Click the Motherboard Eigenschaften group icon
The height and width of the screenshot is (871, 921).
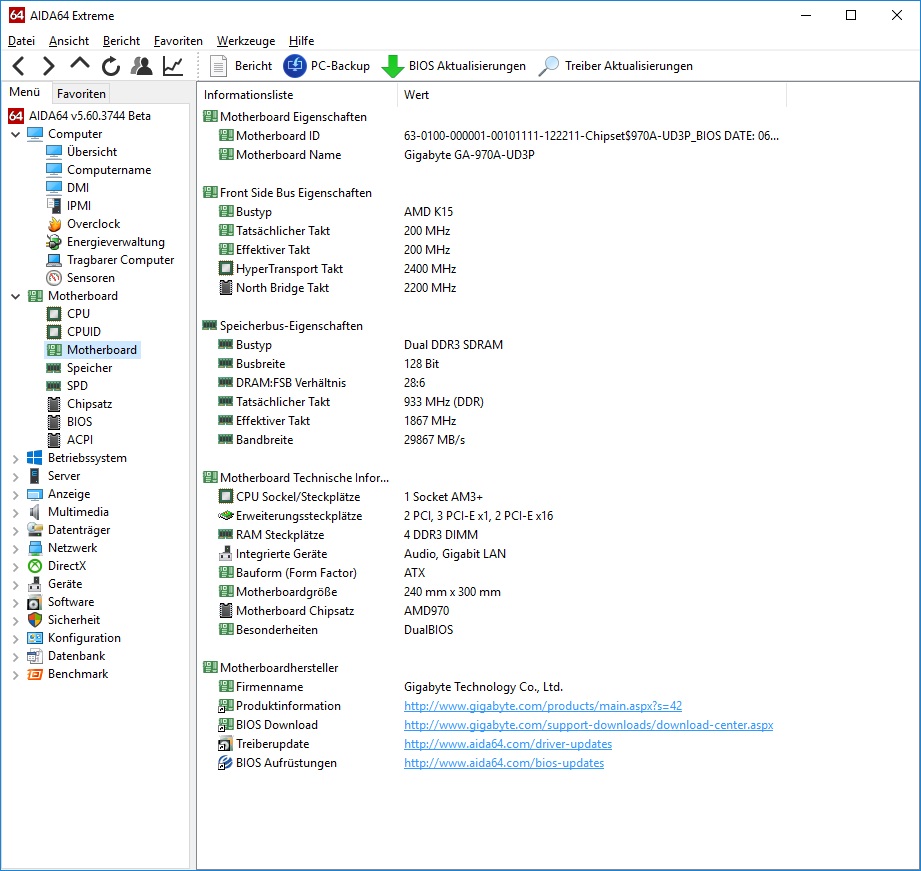point(210,116)
